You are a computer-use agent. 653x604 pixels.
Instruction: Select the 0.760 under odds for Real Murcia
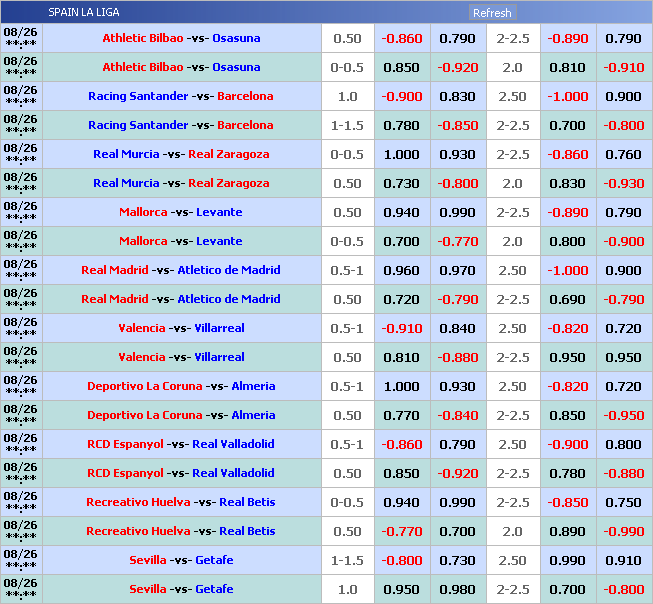623,155
